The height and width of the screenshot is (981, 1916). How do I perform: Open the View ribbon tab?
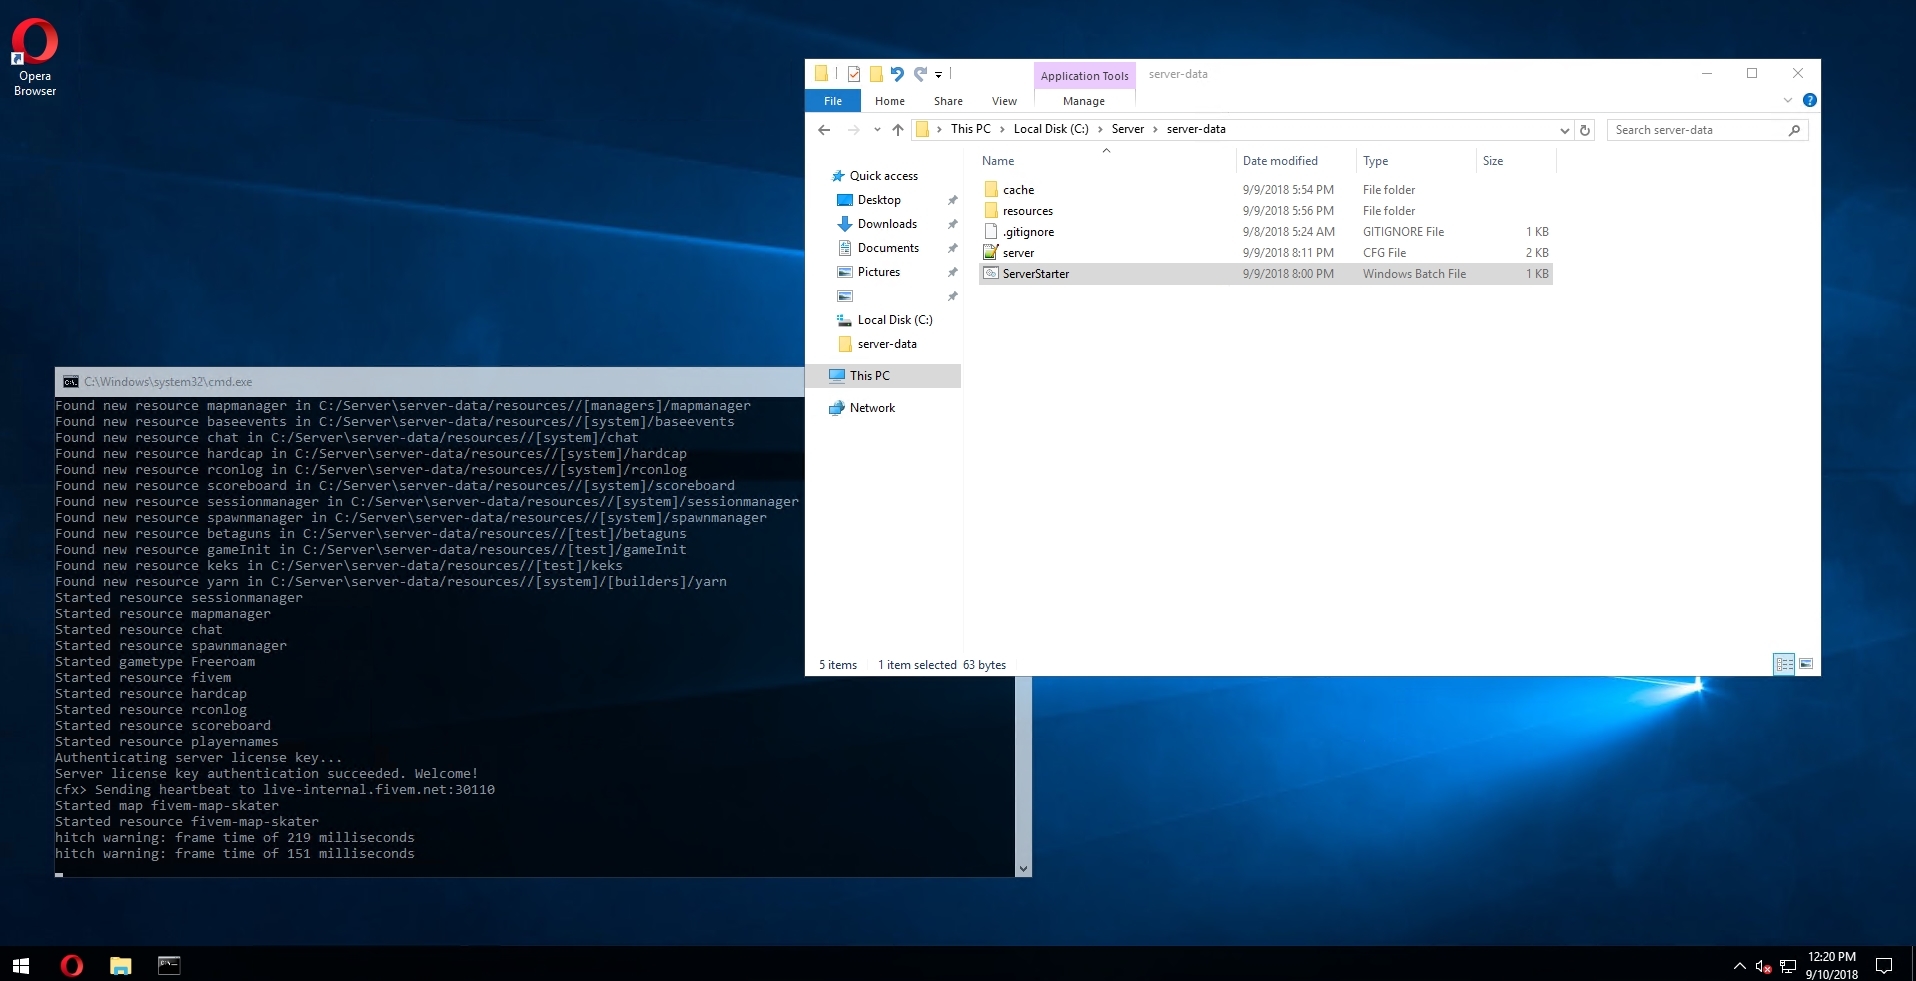click(1004, 101)
